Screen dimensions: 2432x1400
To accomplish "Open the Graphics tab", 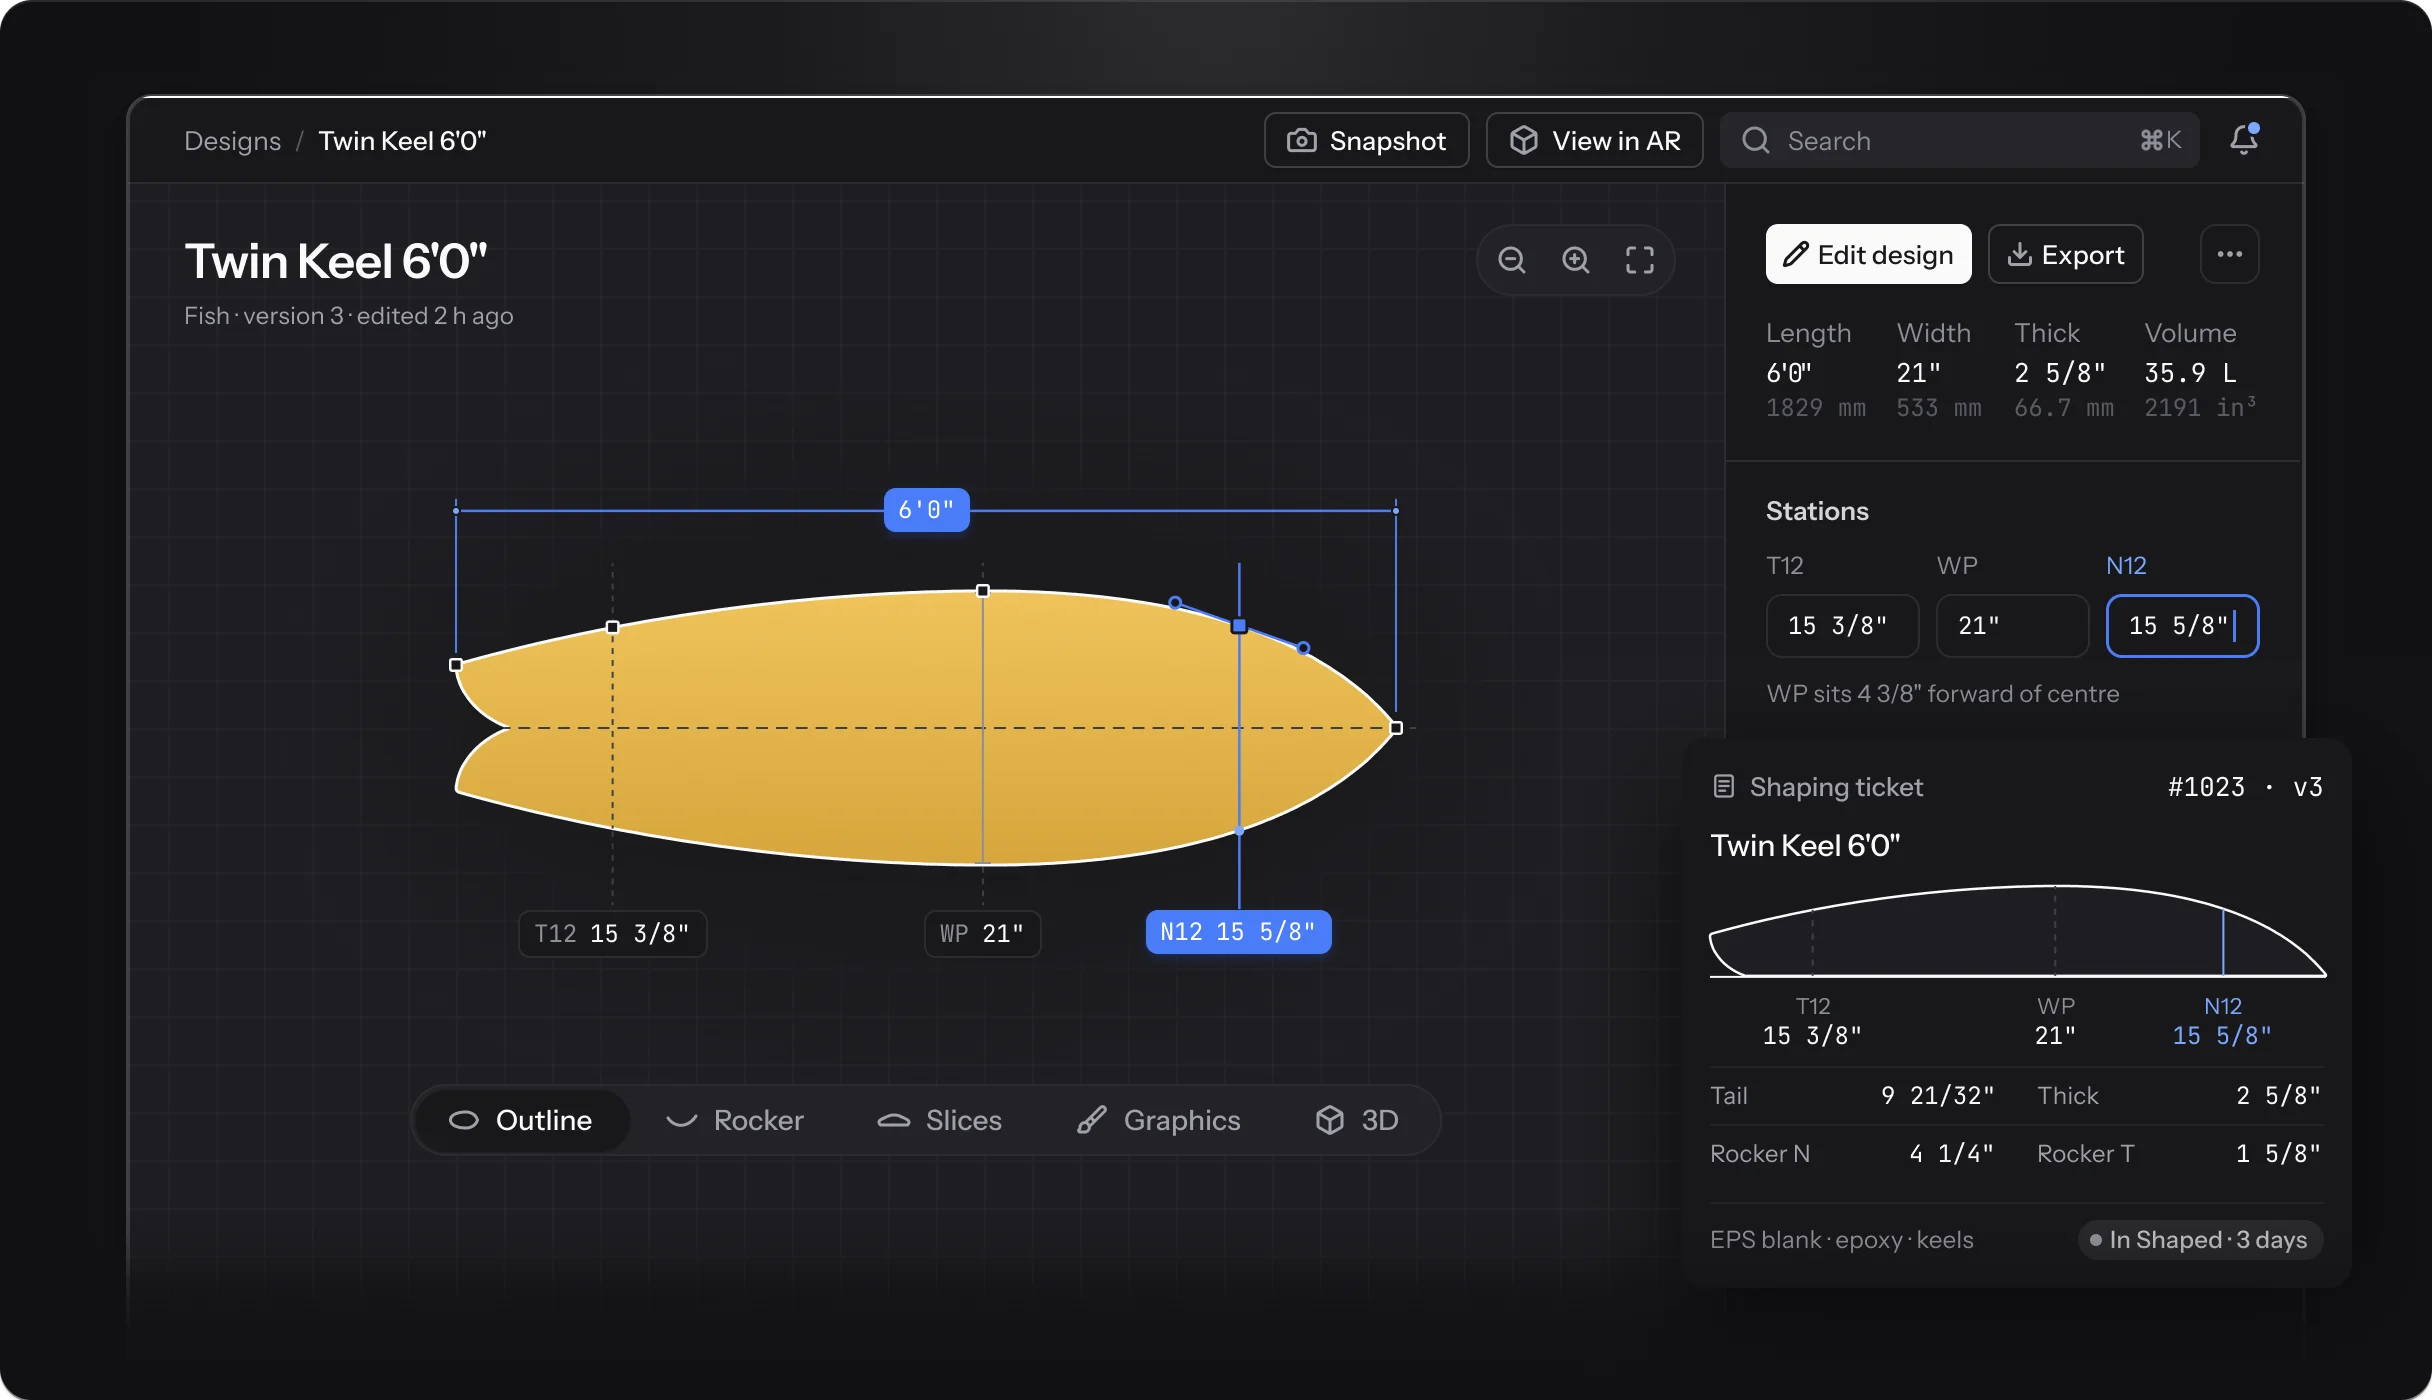I will click(1159, 1120).
